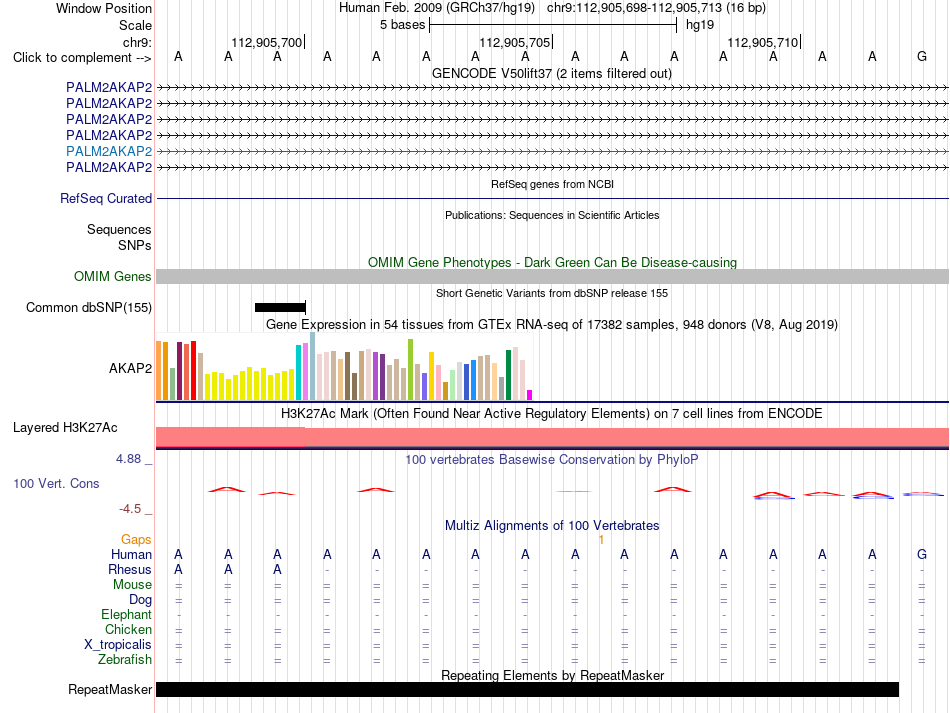Image resolution: width=950 pixels, height=713 pixels.
Task: Select the light-blue PALM2AKAP2 transcript label
Action: [109, 151]
